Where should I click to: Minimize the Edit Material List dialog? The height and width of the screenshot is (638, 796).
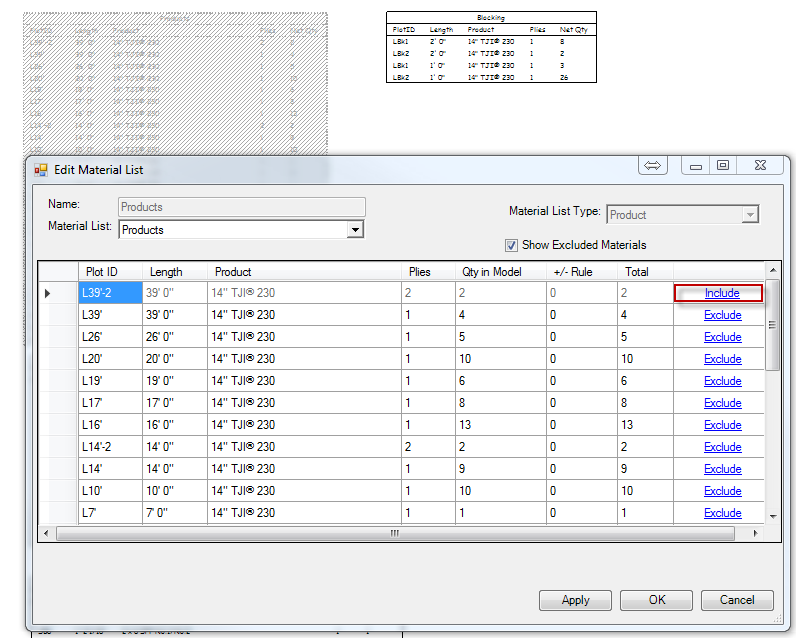pos(696,166)
